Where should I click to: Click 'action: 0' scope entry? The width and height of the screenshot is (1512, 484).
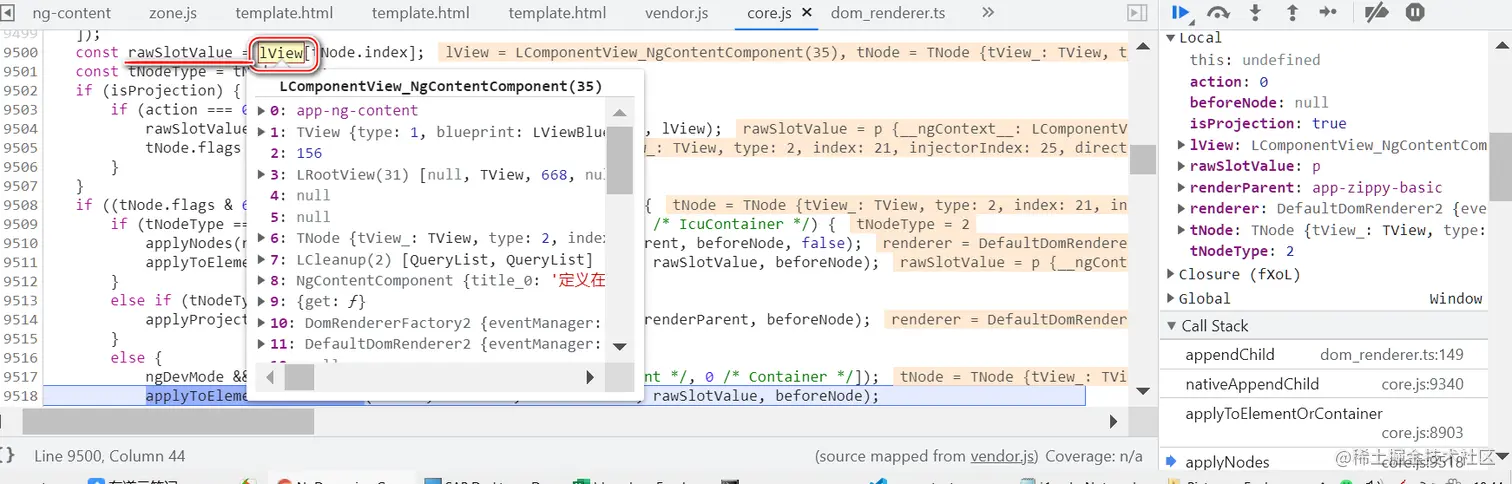point(1229,82)
